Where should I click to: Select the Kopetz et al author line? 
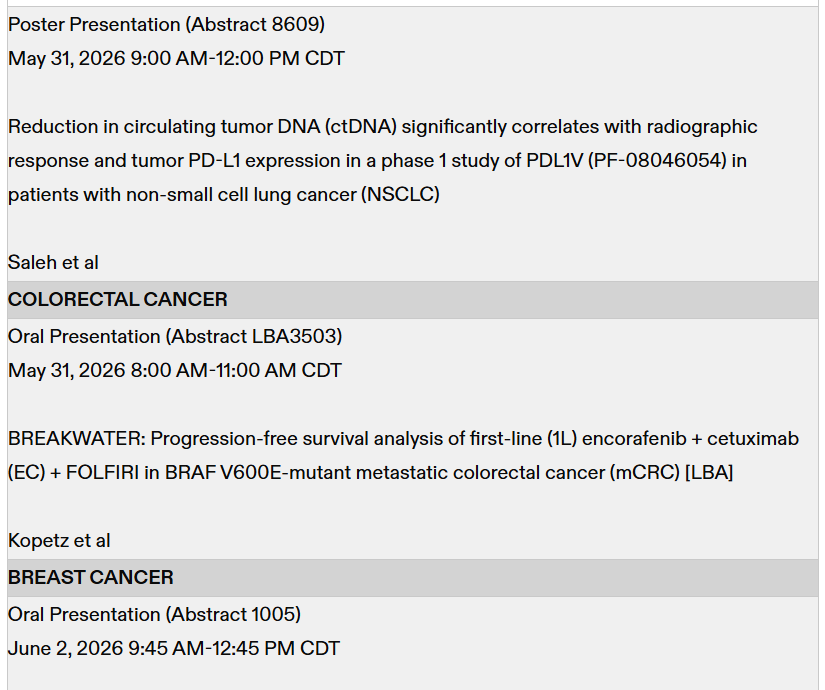pos(59,540)
